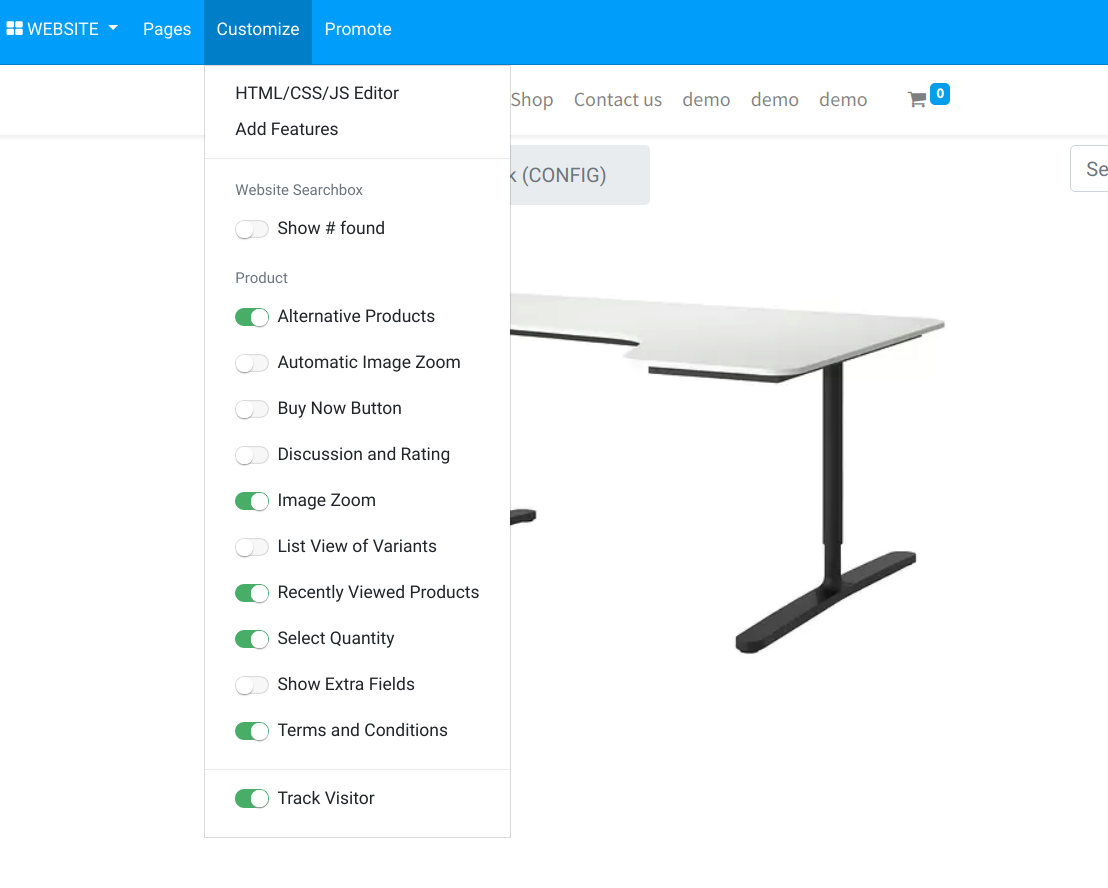The image size is (1108, 888).
Task: Select Add Features entry
Action: point(287,129)
